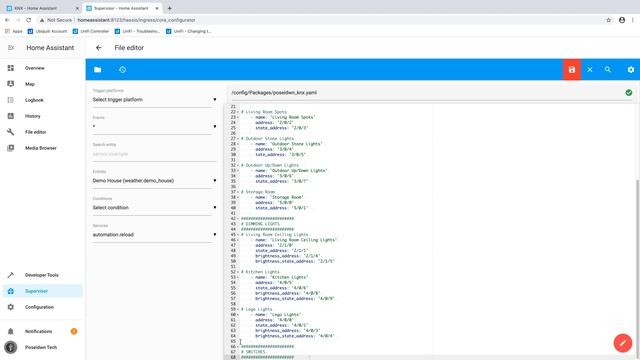This screenshot has height=360, width=640.
Task: Close the current file with X icon
Action: tap(590, 70)
